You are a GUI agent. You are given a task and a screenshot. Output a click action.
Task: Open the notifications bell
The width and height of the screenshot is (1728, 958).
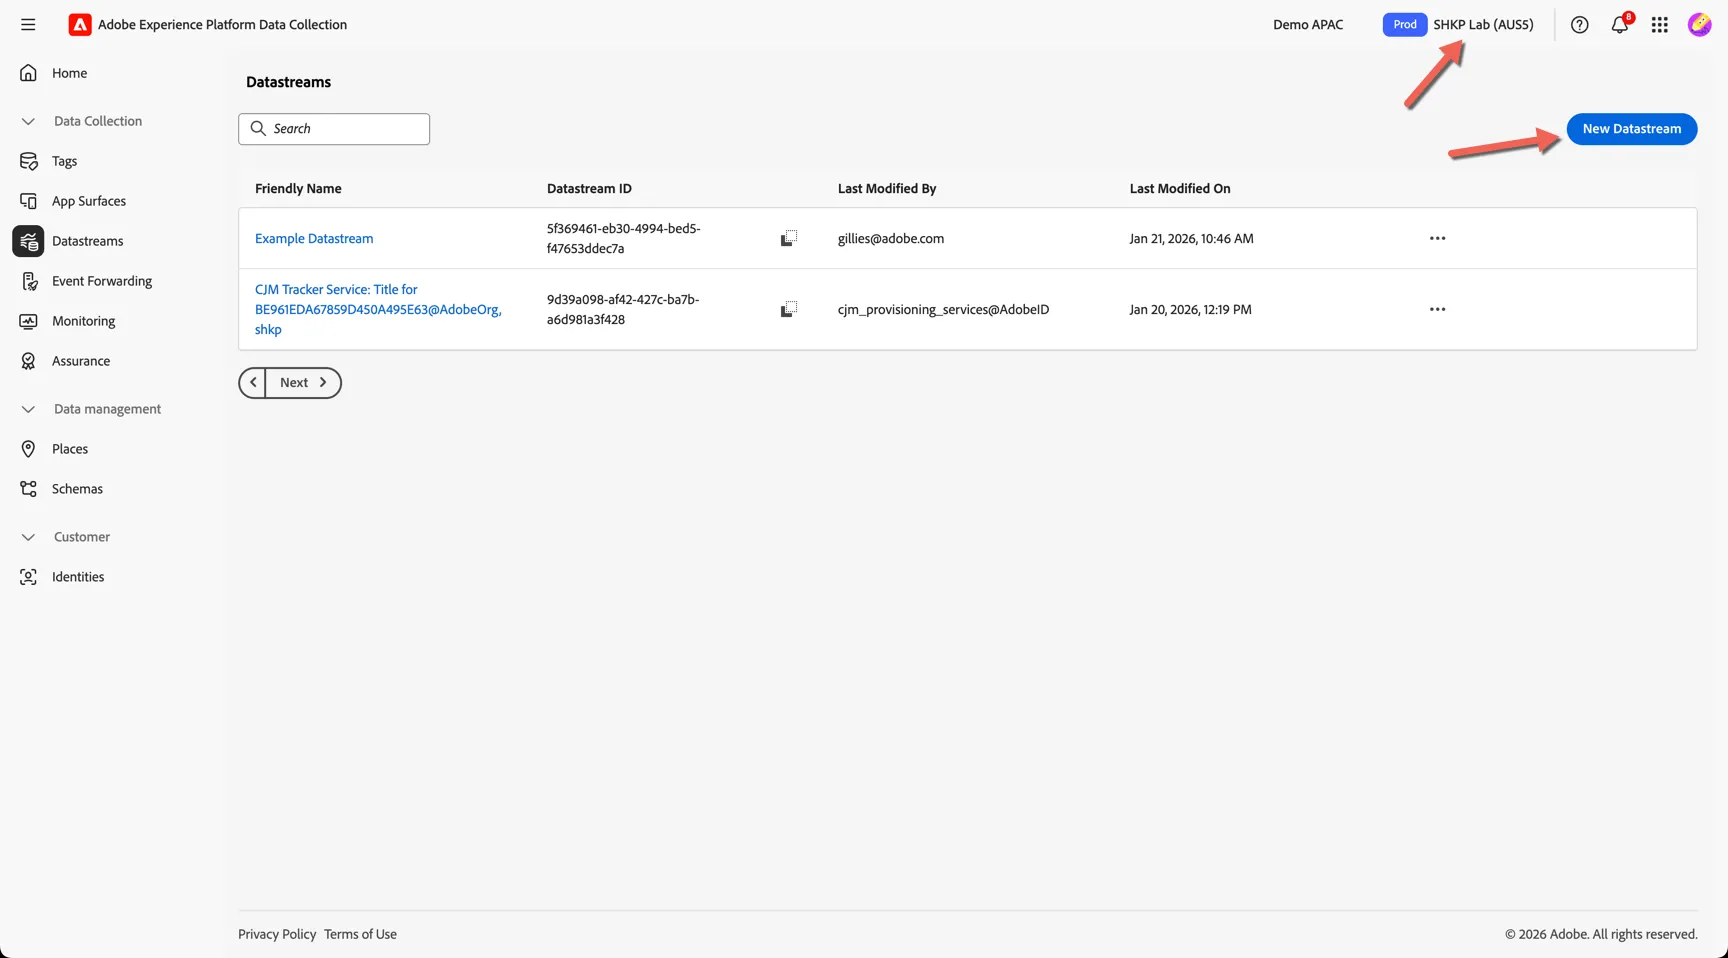[1619, 25]
